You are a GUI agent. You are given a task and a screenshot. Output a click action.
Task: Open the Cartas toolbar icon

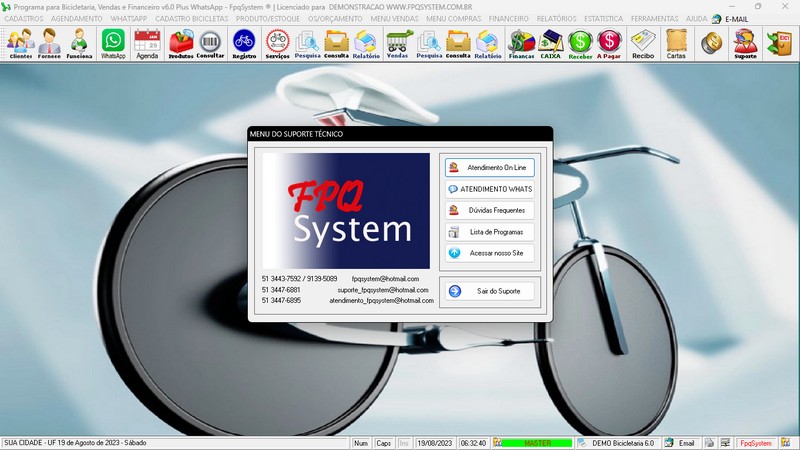676,43
